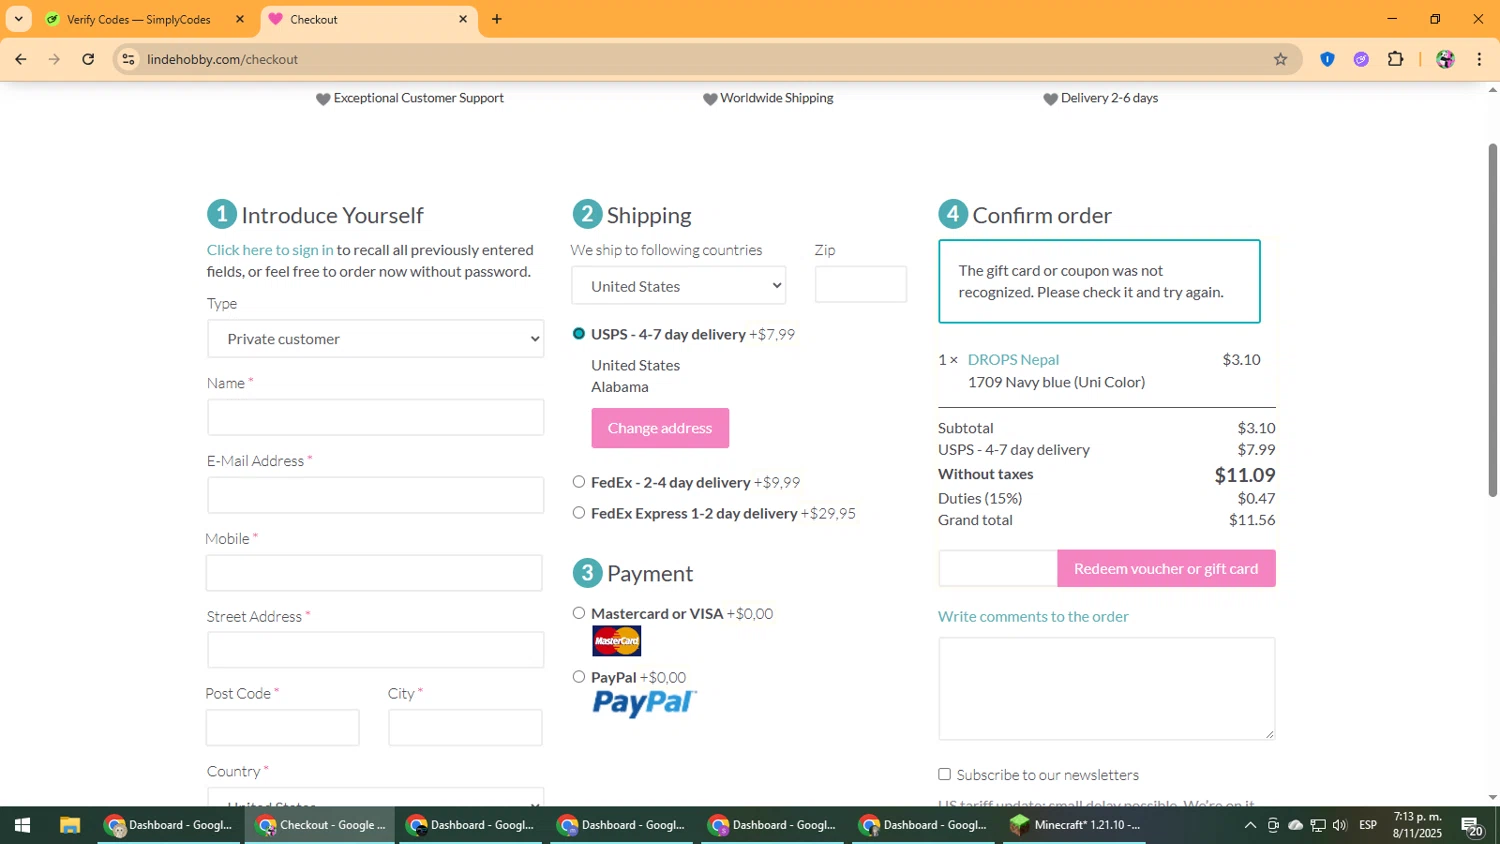Screen dimensions: 1500x844
Task: Open the Extensions puzzle menu
Action: click(x=1396, y=59)
